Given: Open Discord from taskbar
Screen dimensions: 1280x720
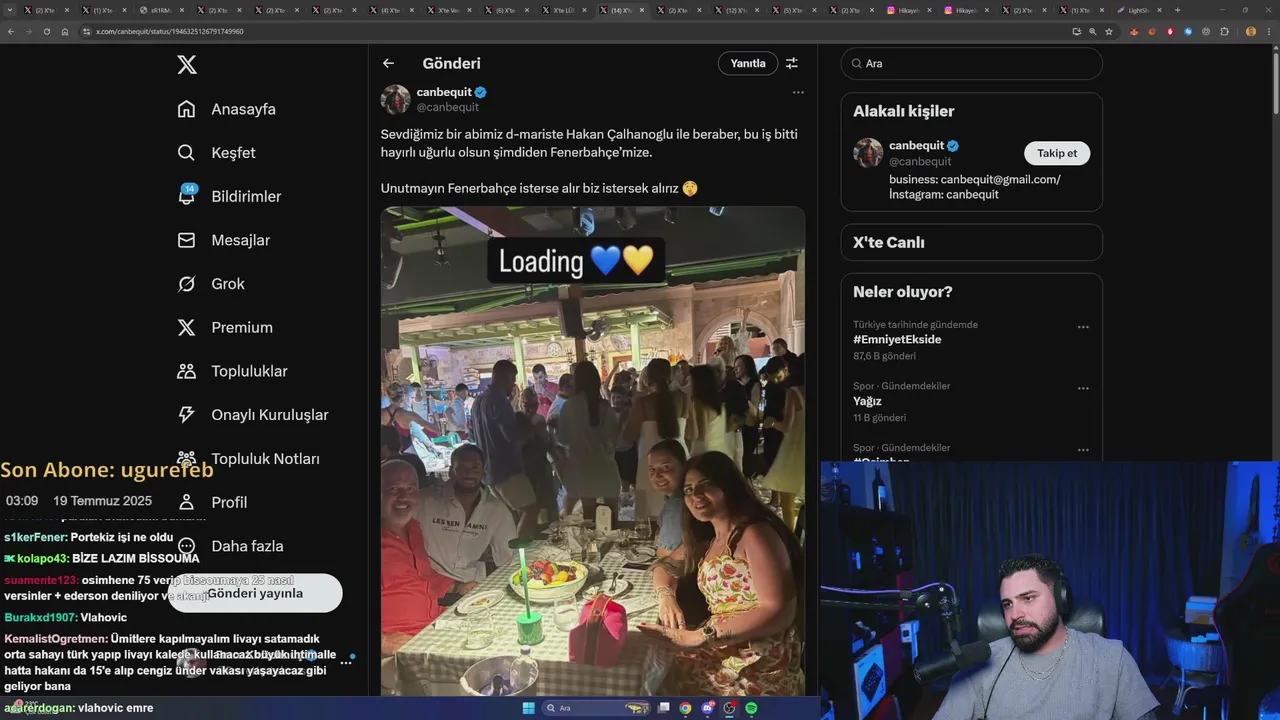Looking at the screenshot, I should pos(707,708).
